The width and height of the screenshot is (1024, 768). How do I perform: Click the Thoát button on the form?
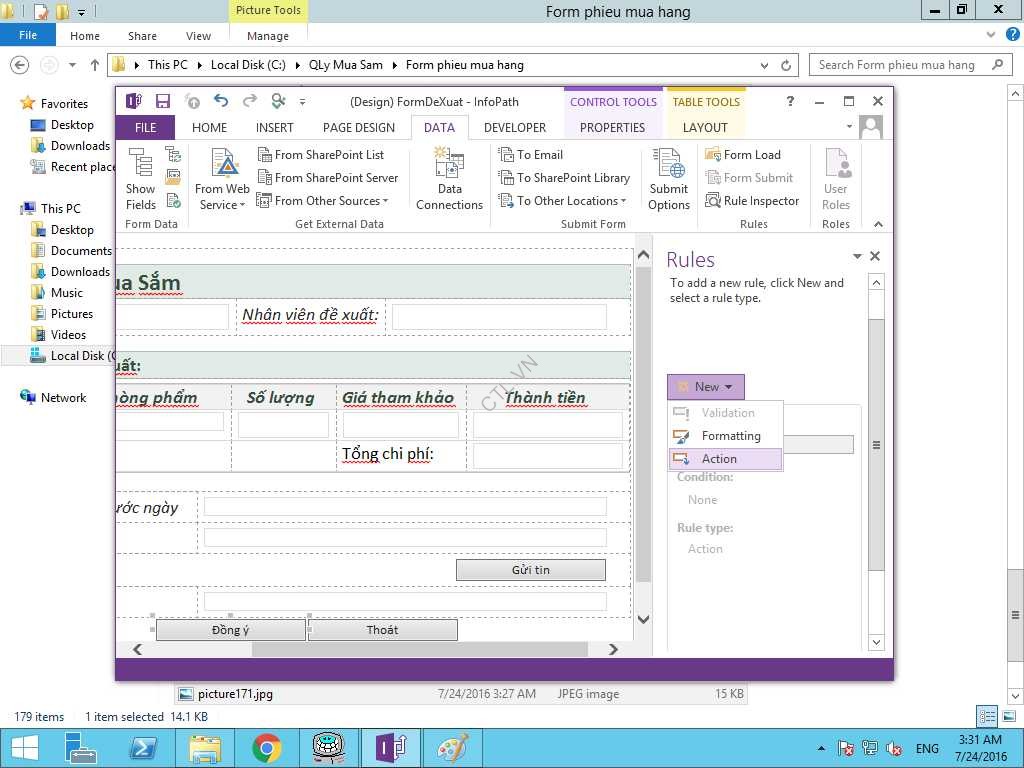pos(382,630)
